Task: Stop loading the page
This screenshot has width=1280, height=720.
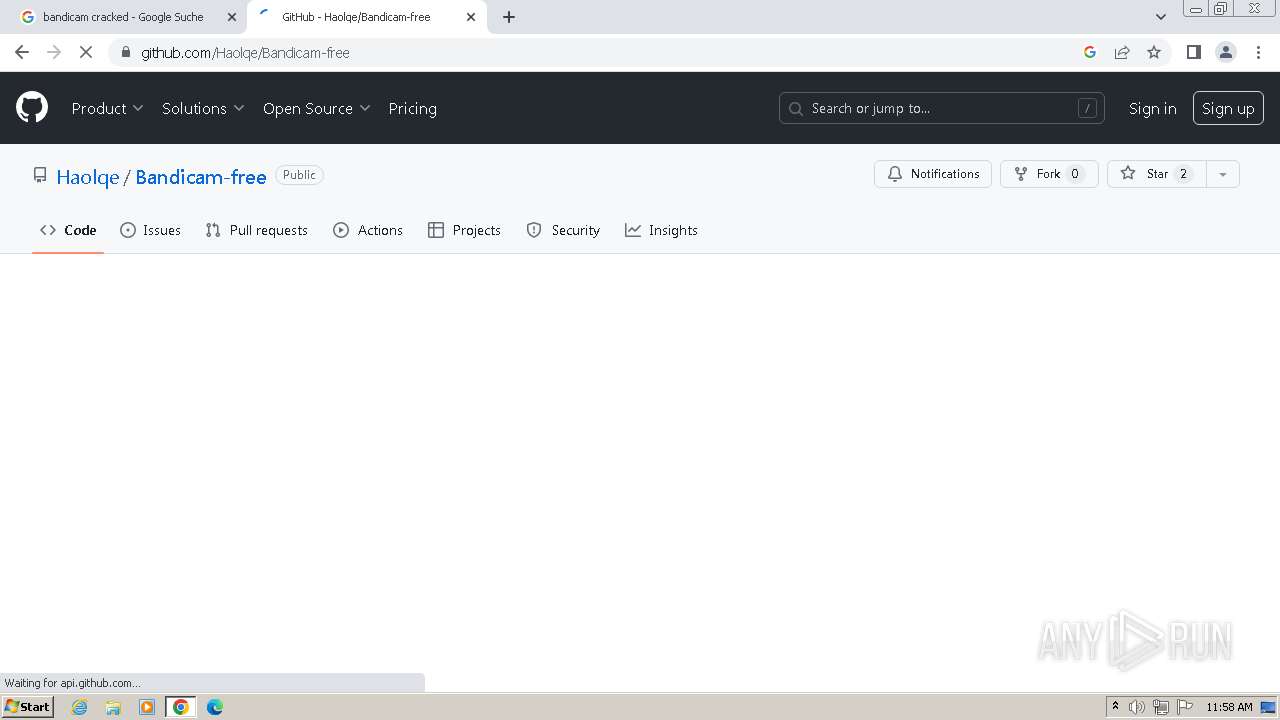Action: [86, 52]
